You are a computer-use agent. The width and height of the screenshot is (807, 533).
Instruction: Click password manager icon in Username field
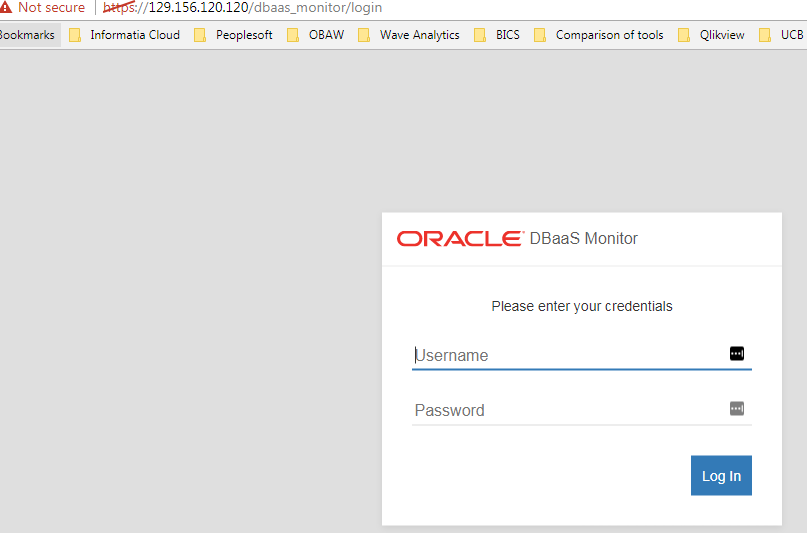[x=737, y=354]
